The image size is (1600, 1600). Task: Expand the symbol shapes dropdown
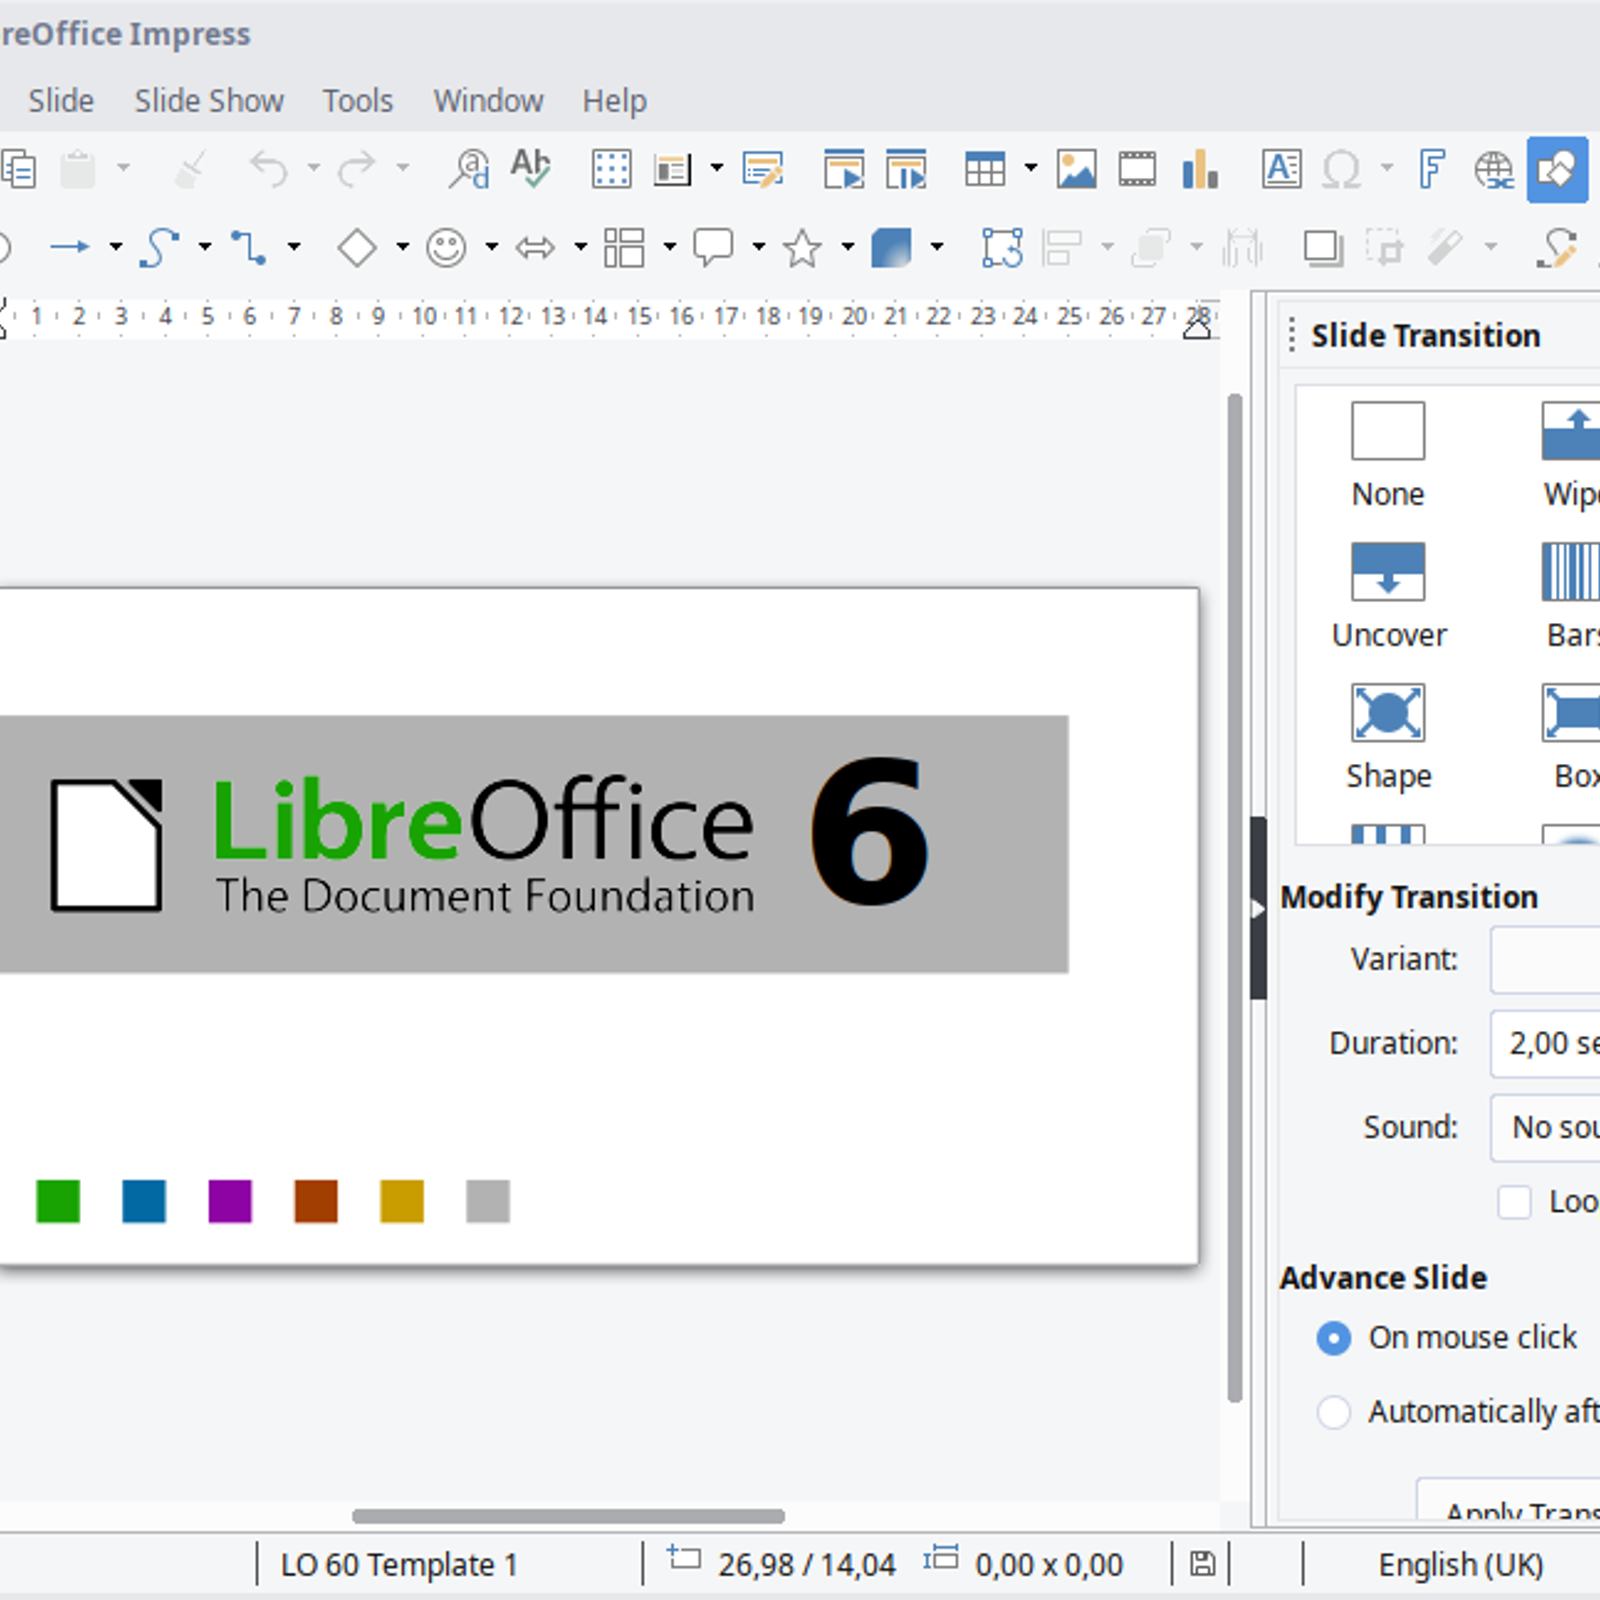491,246
